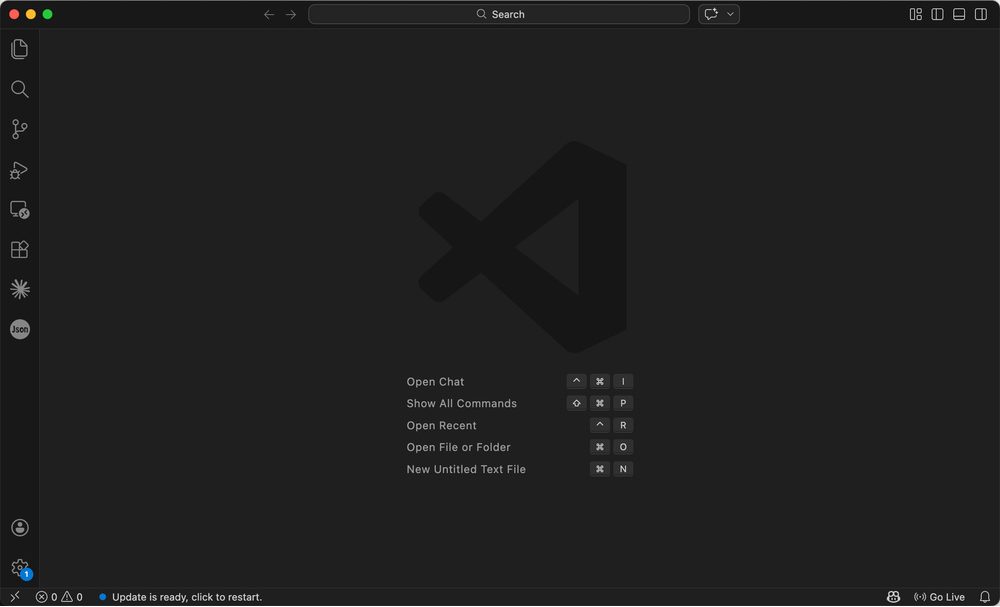Open the Extensions view
1000x607 pixels.
(19, 250)
